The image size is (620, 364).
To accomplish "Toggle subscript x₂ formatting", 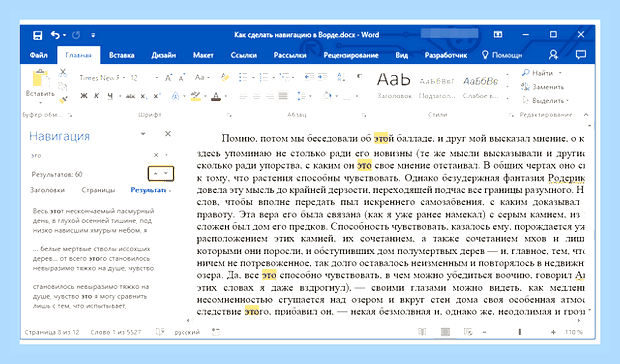I will tap(144, 96).
